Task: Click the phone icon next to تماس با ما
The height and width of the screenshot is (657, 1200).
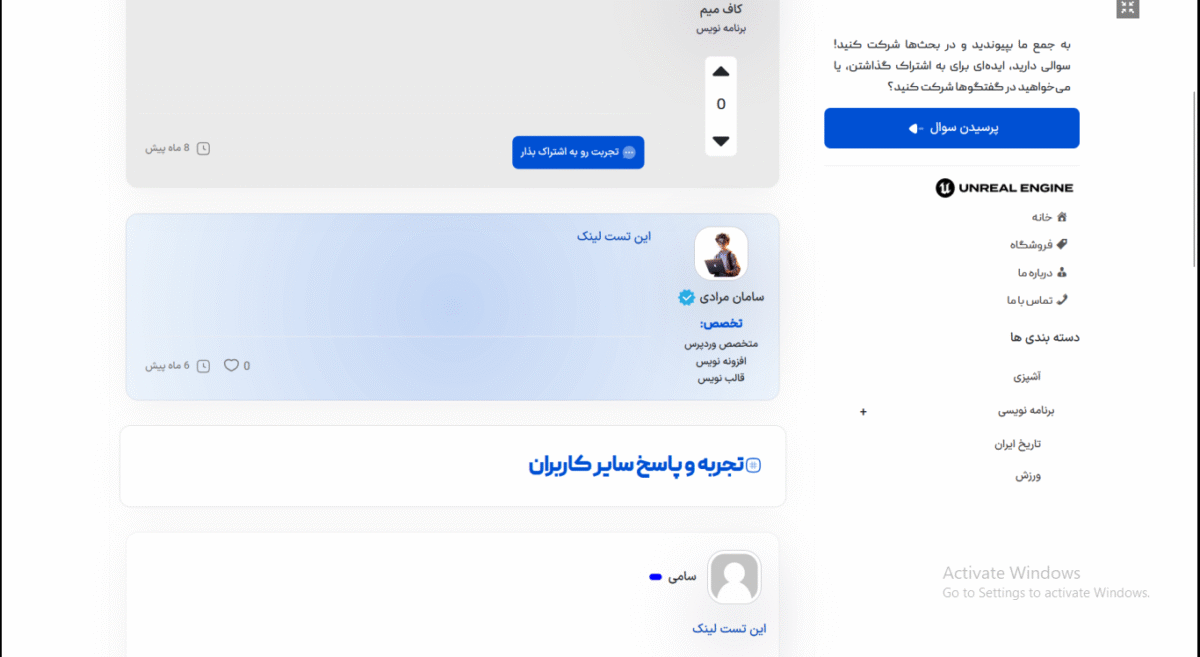Action: 1062,299
